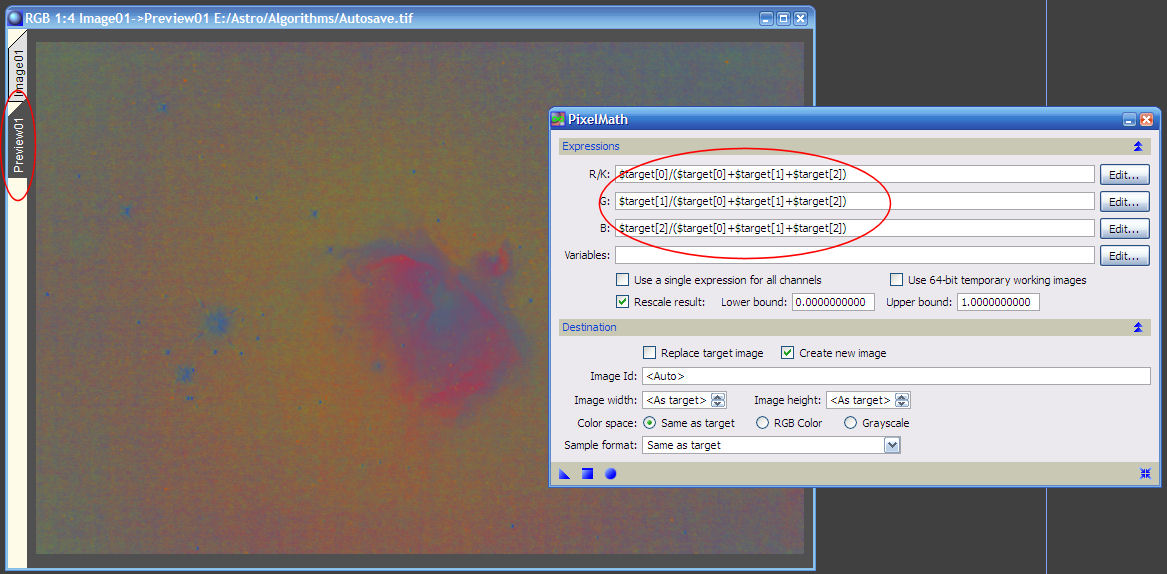Select the Grayscale radio button
Viewport: 1167px width, 574px height.
pos(850,423)
